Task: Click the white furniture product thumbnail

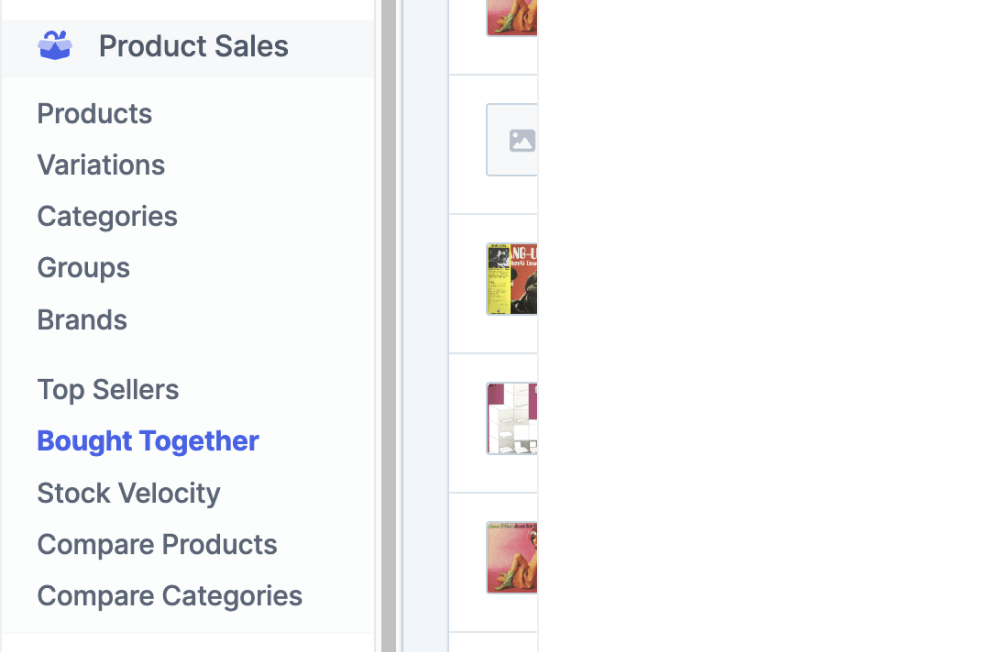Action: coord(514,419)
